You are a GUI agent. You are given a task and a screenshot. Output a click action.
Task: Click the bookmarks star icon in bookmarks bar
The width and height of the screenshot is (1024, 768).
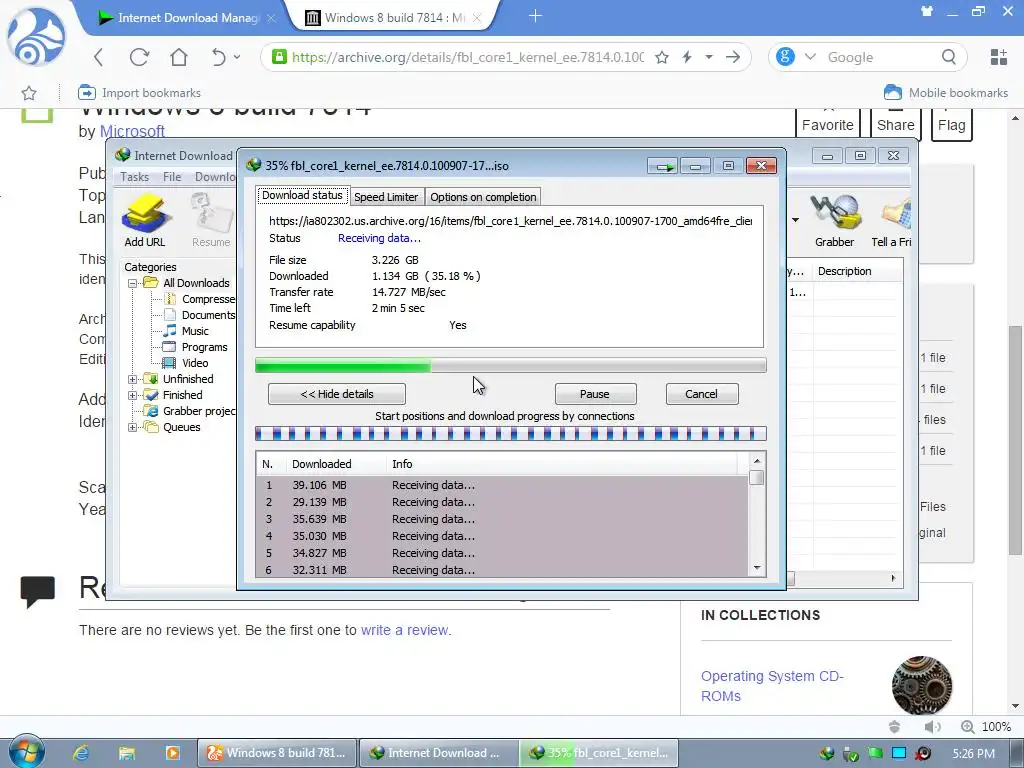click(x=29, y=93)
